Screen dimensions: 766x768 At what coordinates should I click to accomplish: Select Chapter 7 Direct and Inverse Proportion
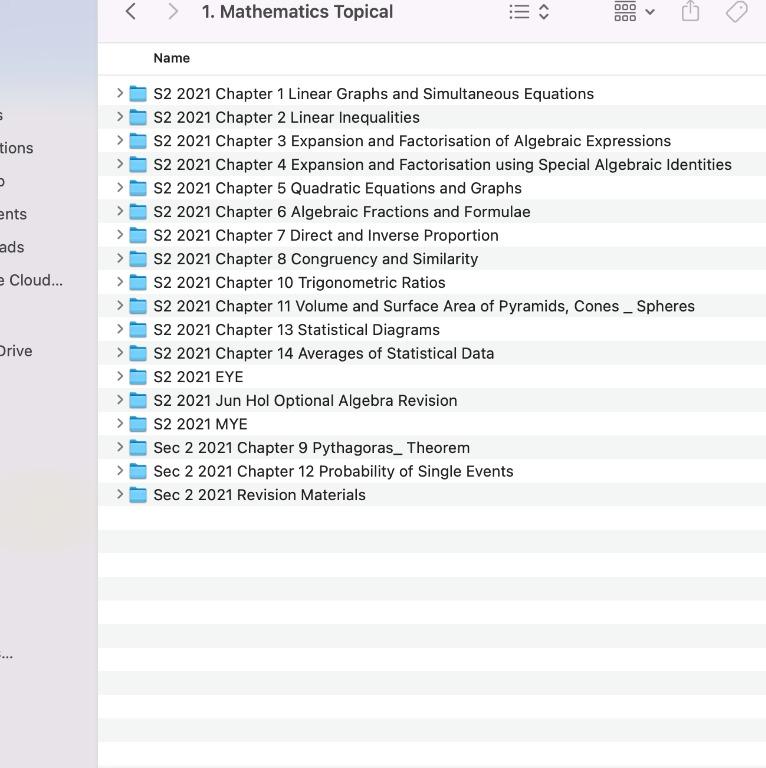click(325, 235)
